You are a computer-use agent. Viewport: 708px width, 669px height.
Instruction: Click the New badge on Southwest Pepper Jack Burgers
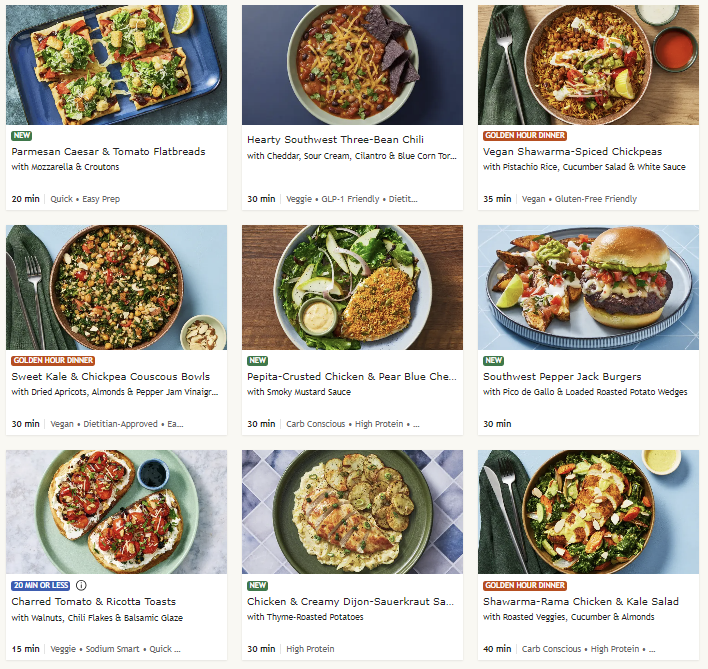[x=494, y=360]
